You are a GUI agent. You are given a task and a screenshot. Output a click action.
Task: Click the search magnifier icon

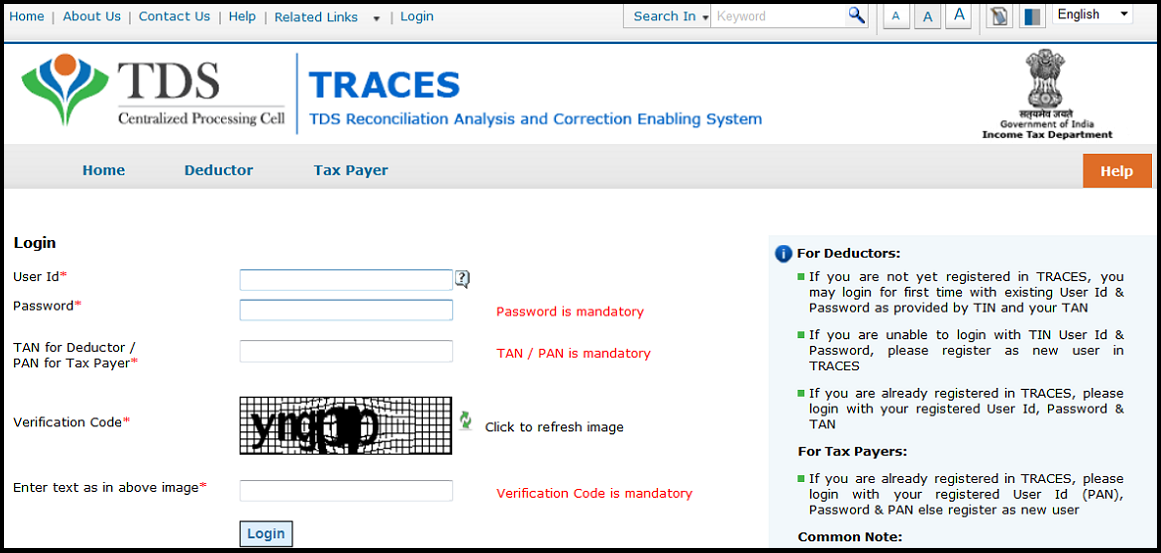[x=857, y=16]
